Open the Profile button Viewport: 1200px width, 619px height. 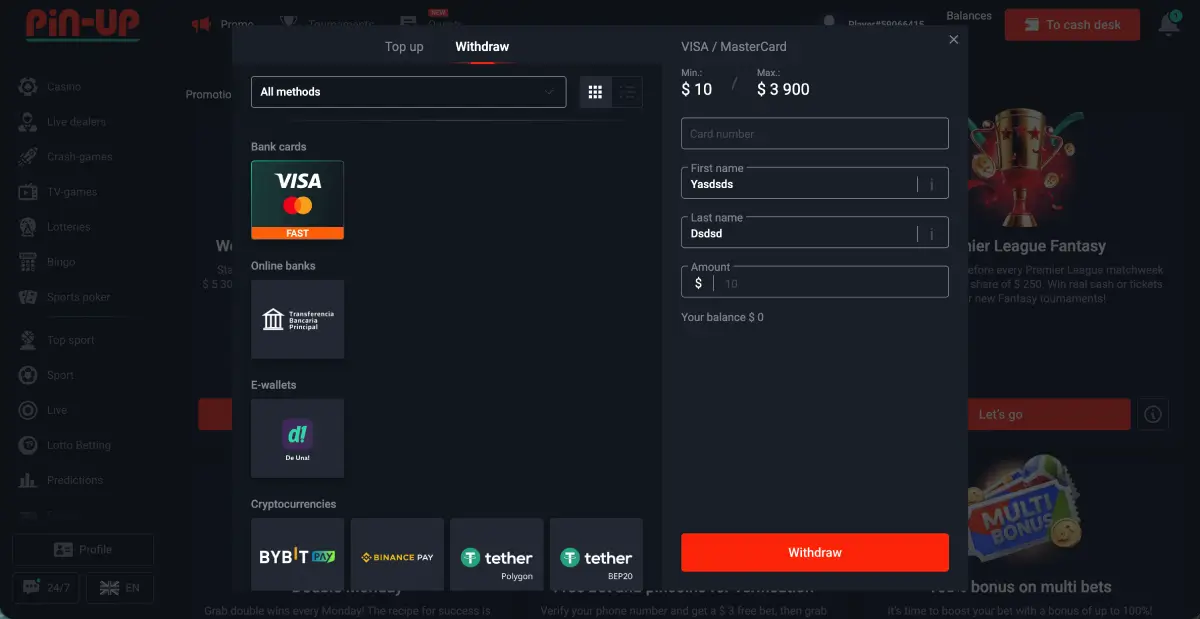click(x=83, y=549)
